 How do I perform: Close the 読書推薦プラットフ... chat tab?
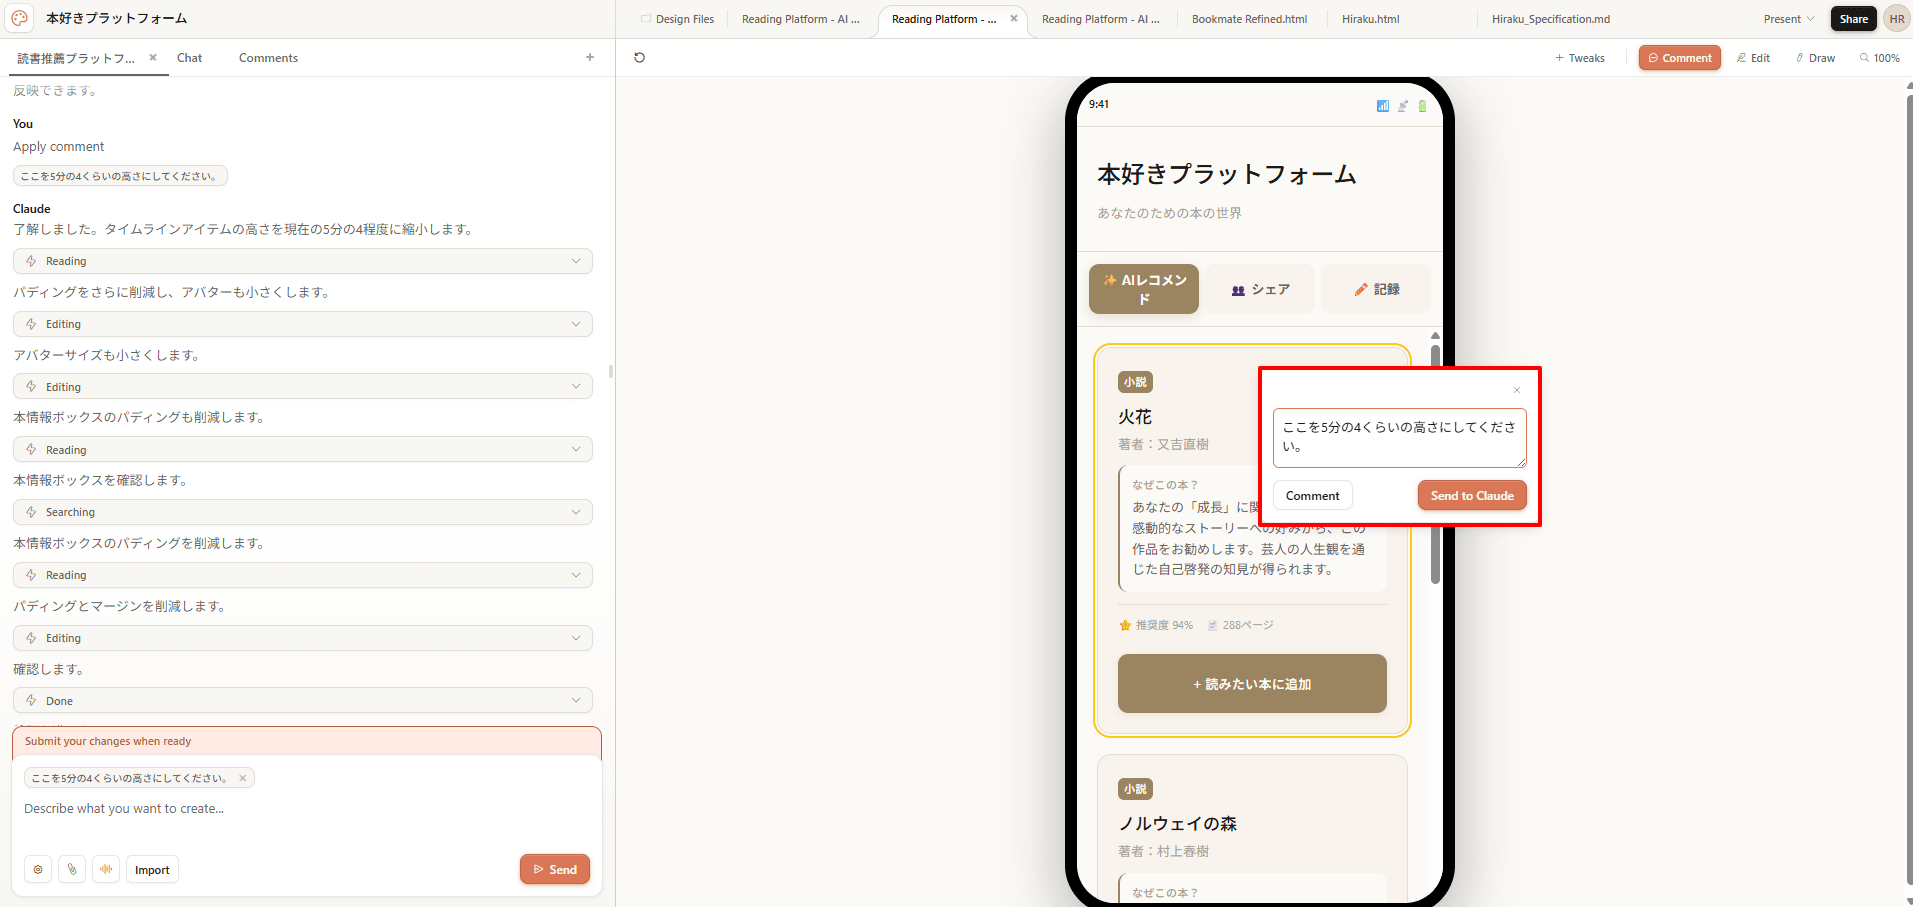153,58
